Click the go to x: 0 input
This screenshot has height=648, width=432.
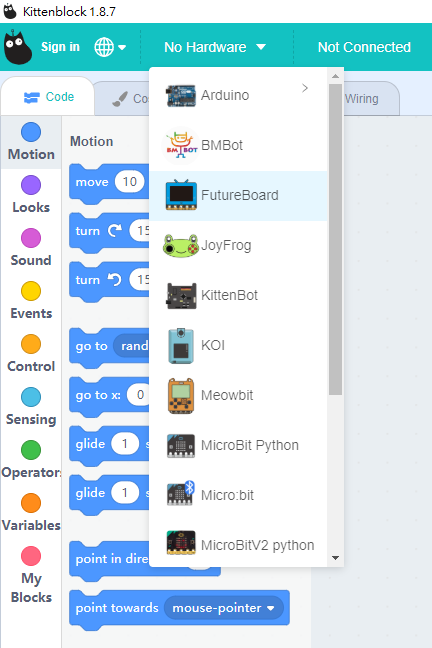point(139,395)
